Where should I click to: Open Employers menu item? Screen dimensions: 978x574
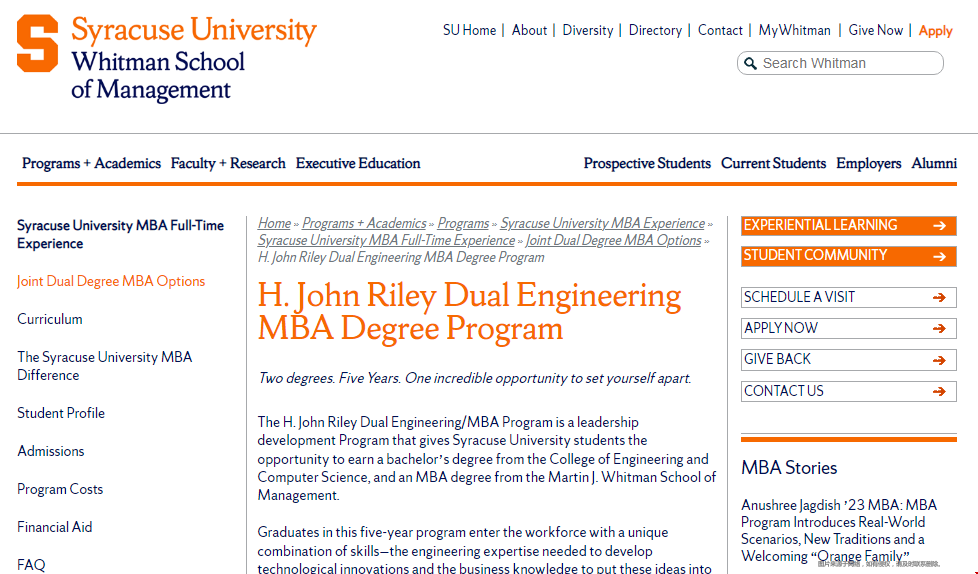[x=868, y=163]
